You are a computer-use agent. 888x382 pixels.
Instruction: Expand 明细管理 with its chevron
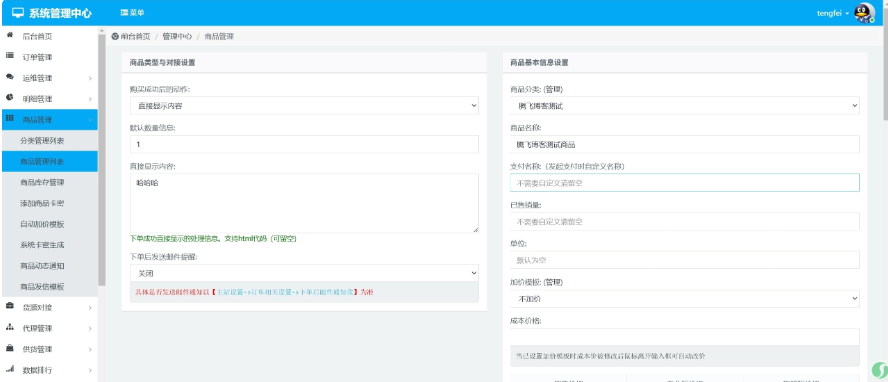coord(90,99)
